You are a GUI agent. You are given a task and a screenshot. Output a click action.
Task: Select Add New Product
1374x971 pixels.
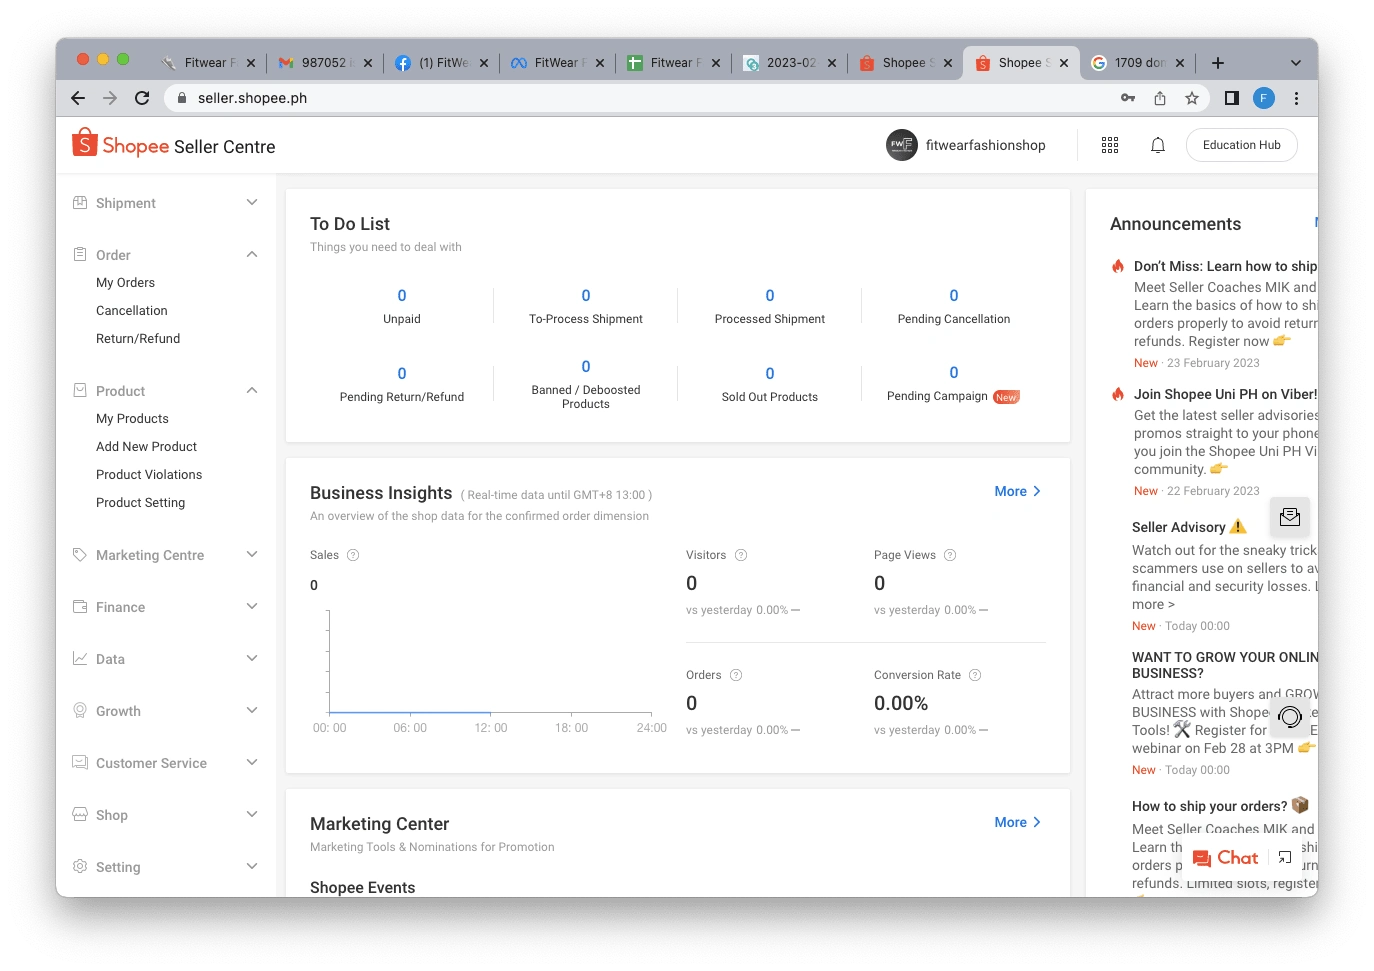click(147, 447)
